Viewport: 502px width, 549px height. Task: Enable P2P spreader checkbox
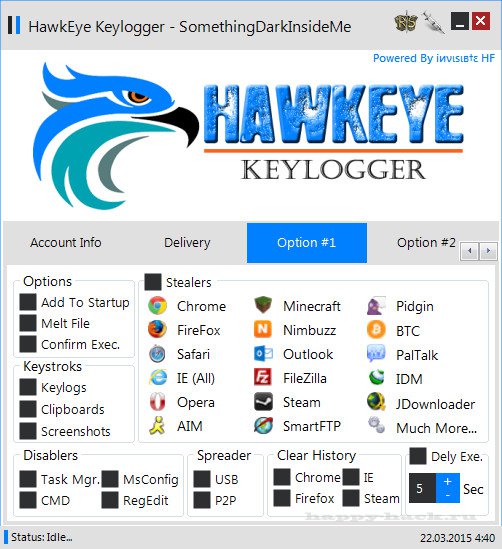(x=202, y=500)
